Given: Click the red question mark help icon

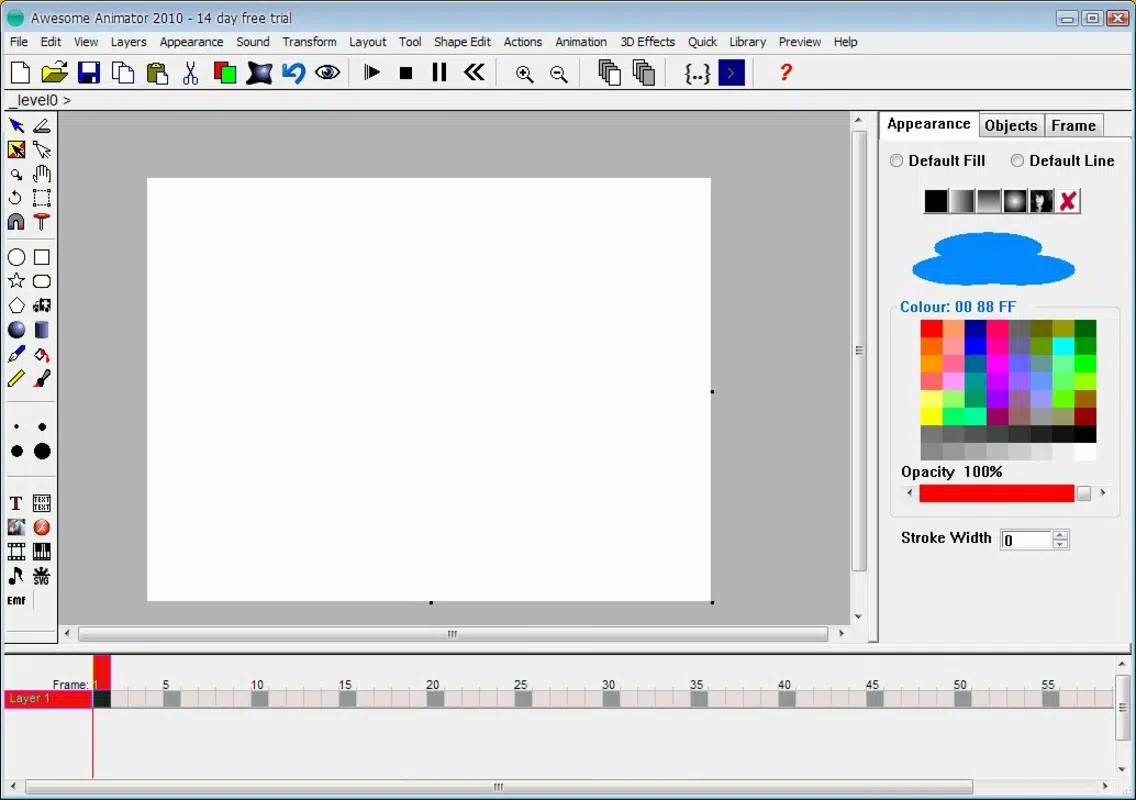Looking at the screenshot, I should [x=785, y=72].
